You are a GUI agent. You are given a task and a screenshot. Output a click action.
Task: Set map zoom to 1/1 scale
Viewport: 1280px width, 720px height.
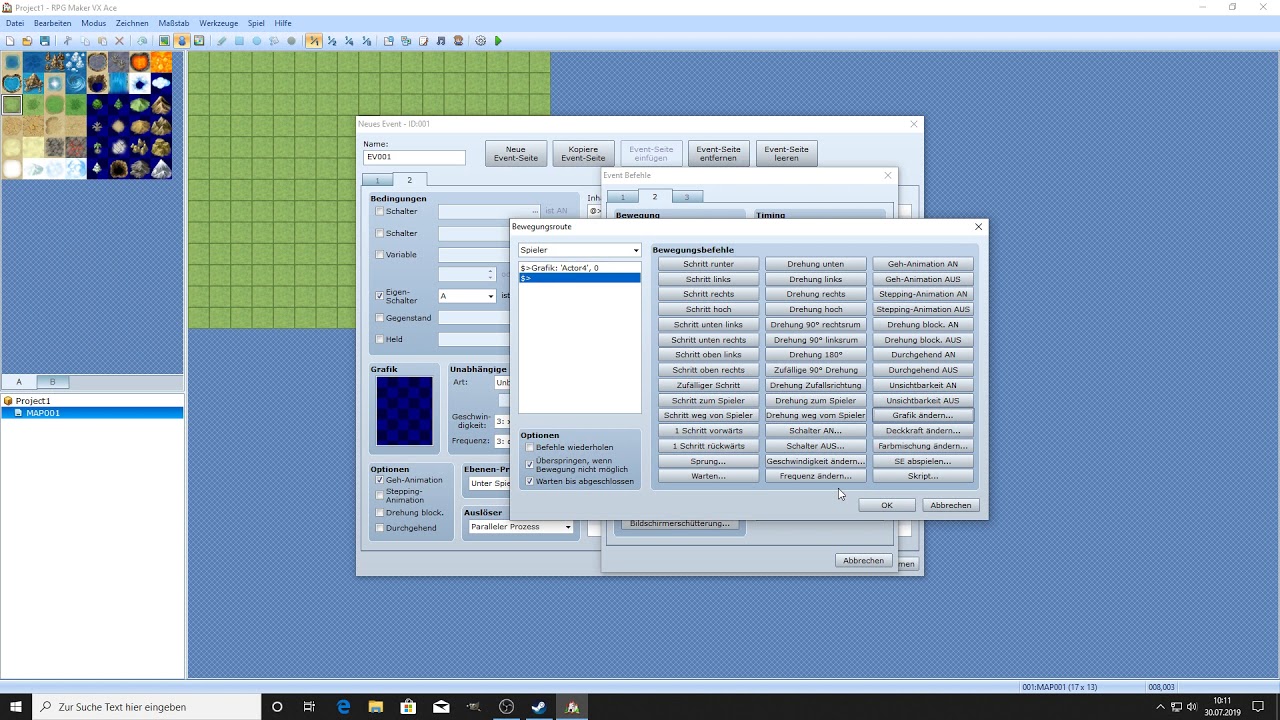click(314, 41)
